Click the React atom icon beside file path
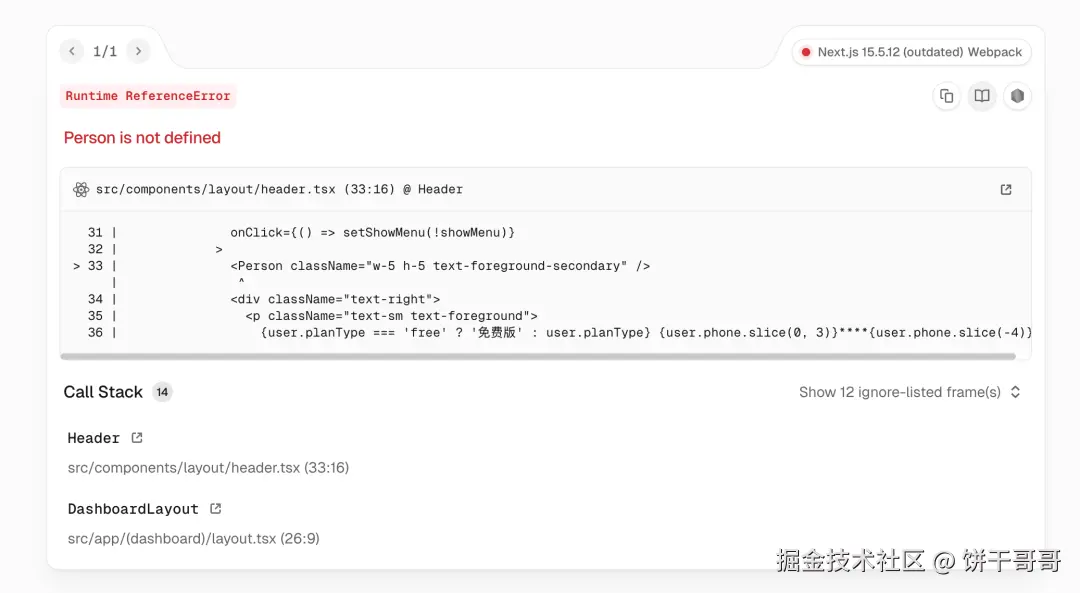 (81, 189)
